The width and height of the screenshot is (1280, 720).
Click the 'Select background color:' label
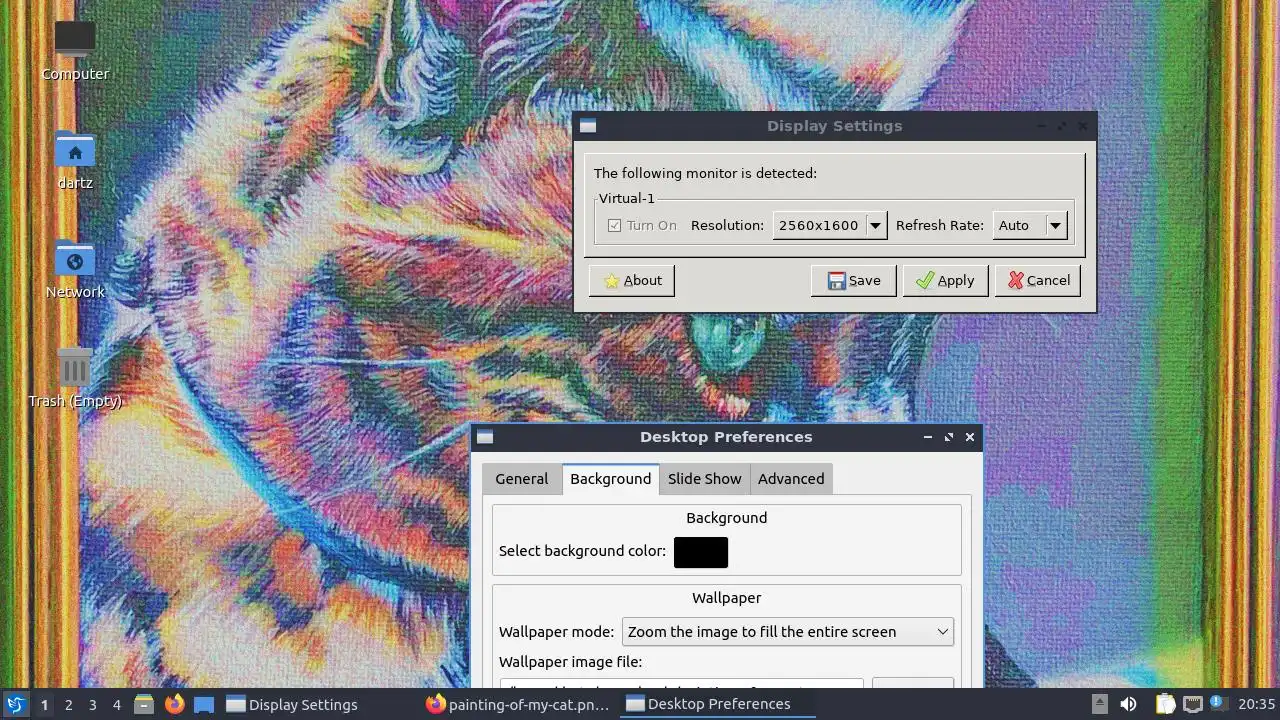[x=582, y=551]
